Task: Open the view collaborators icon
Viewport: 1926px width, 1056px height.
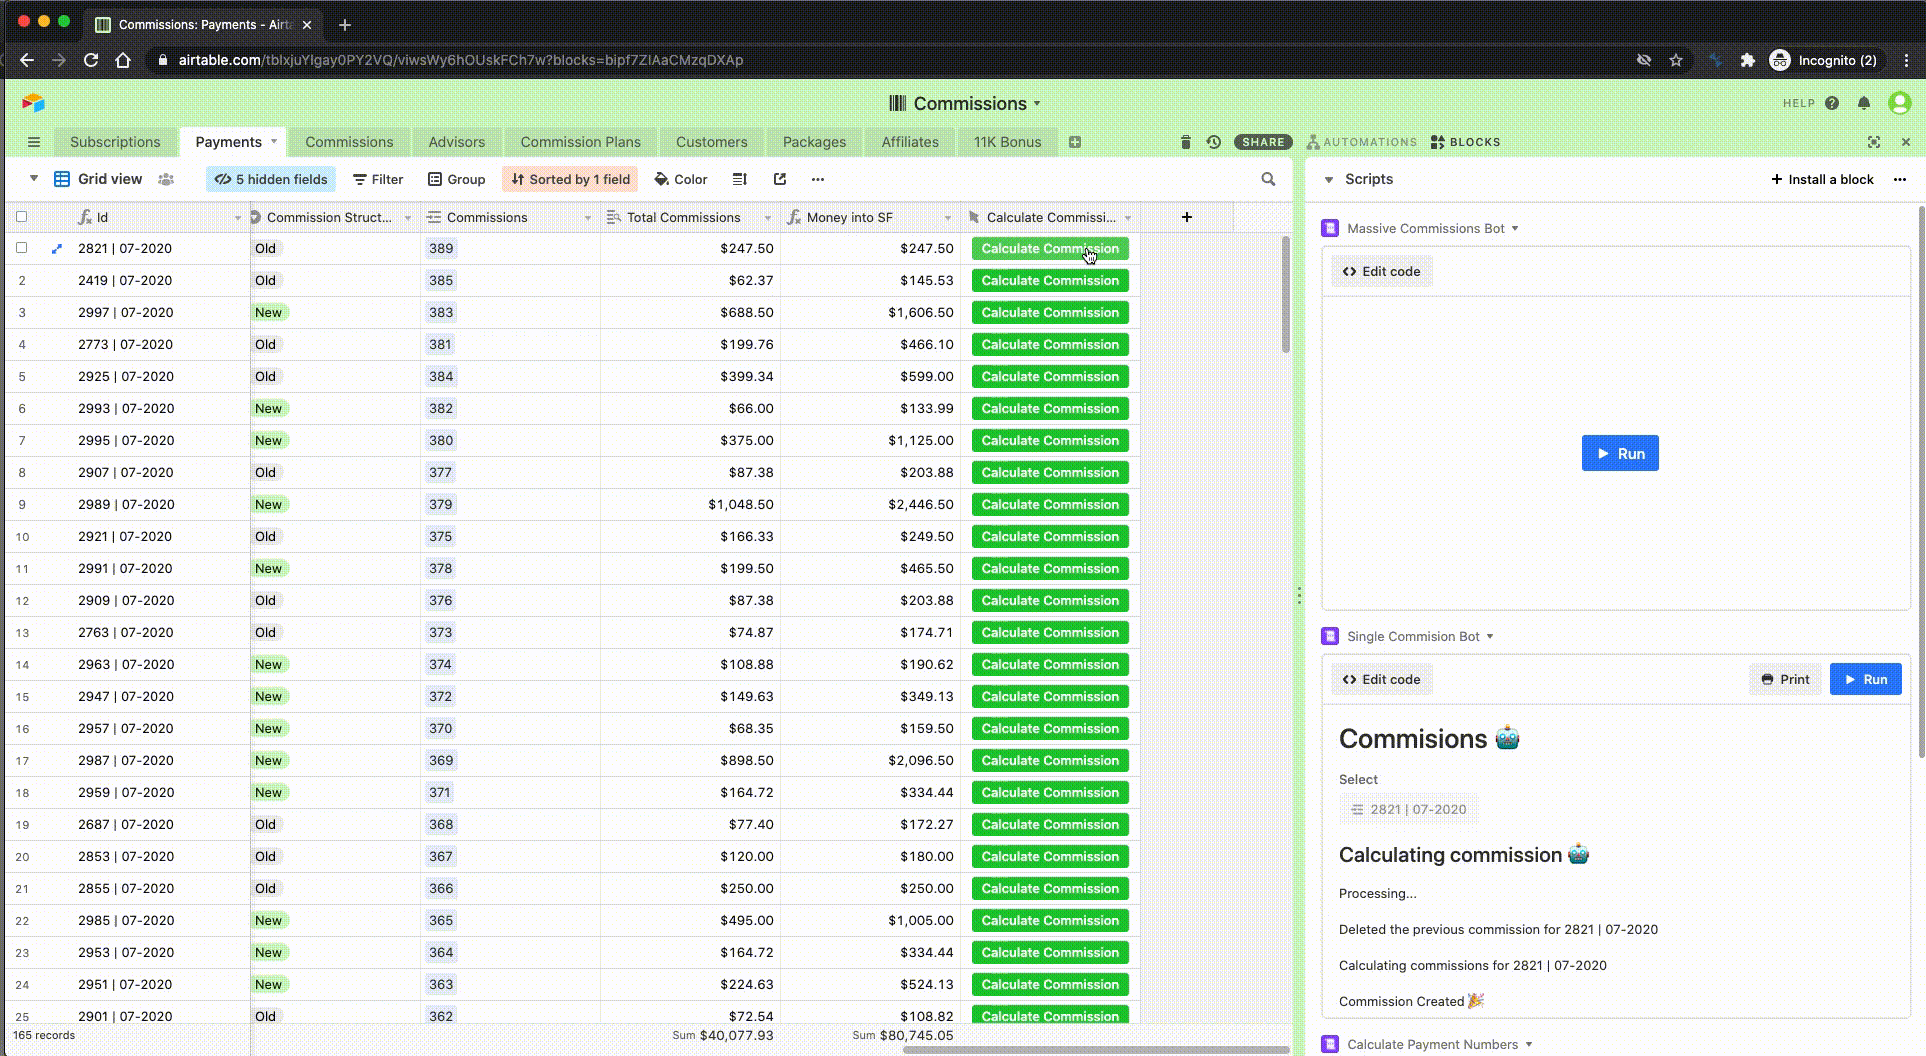Action: coord(166,179)
